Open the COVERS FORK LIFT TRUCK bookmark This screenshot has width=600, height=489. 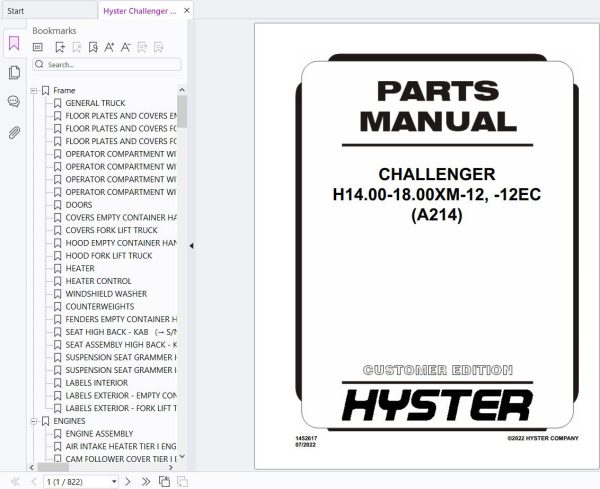(x=111, y=230)
